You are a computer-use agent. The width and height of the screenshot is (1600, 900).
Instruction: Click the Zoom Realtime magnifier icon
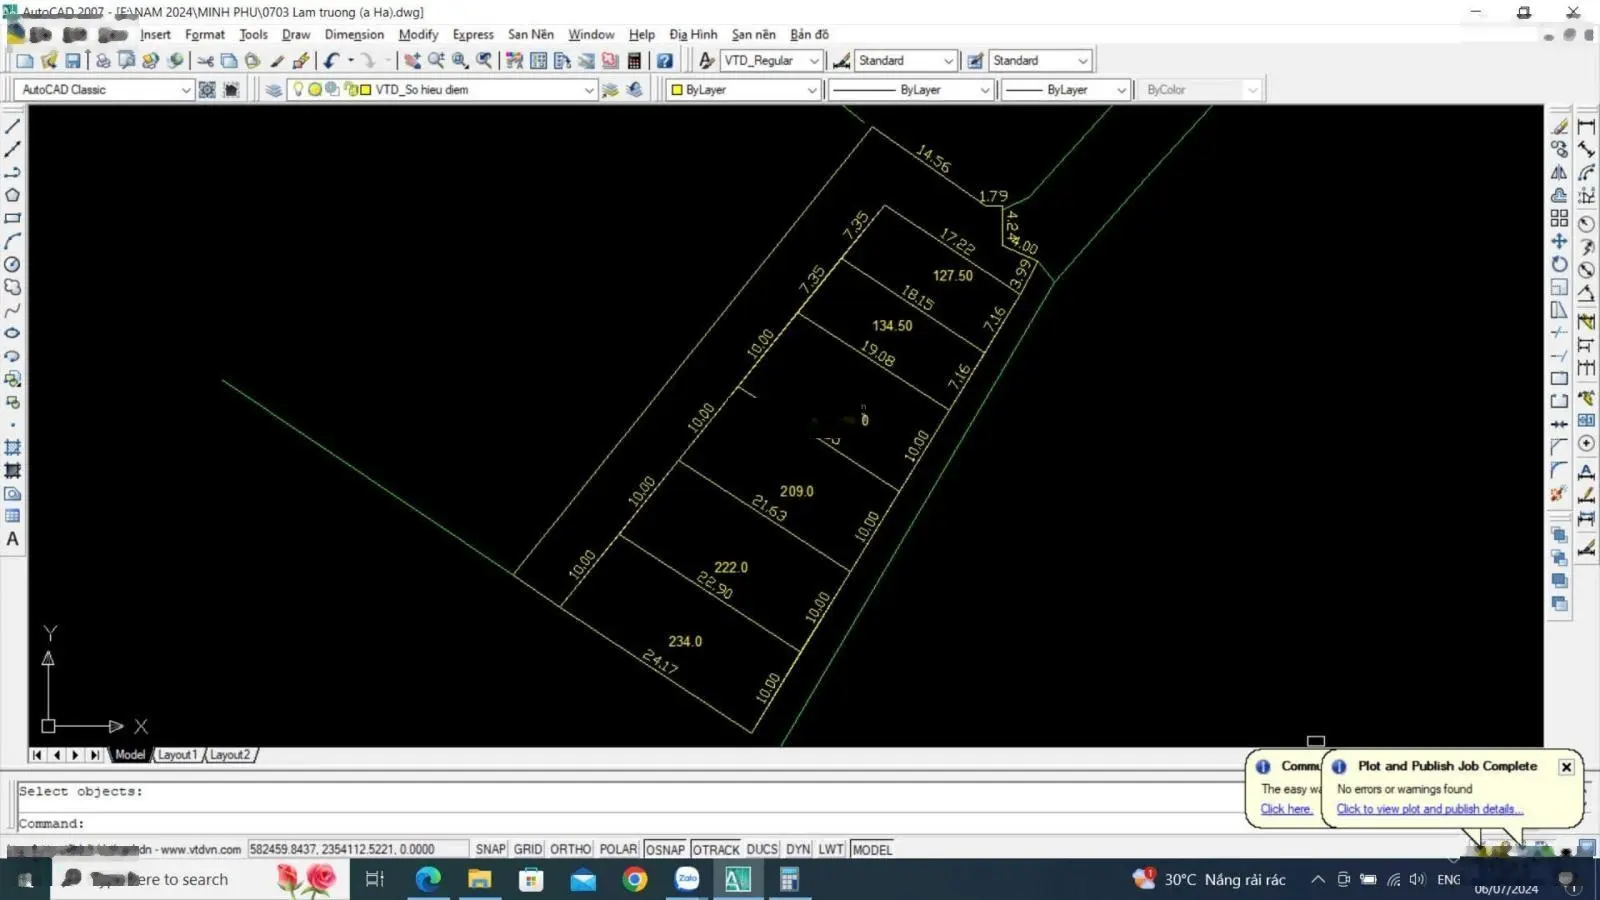tap(436, 61)
